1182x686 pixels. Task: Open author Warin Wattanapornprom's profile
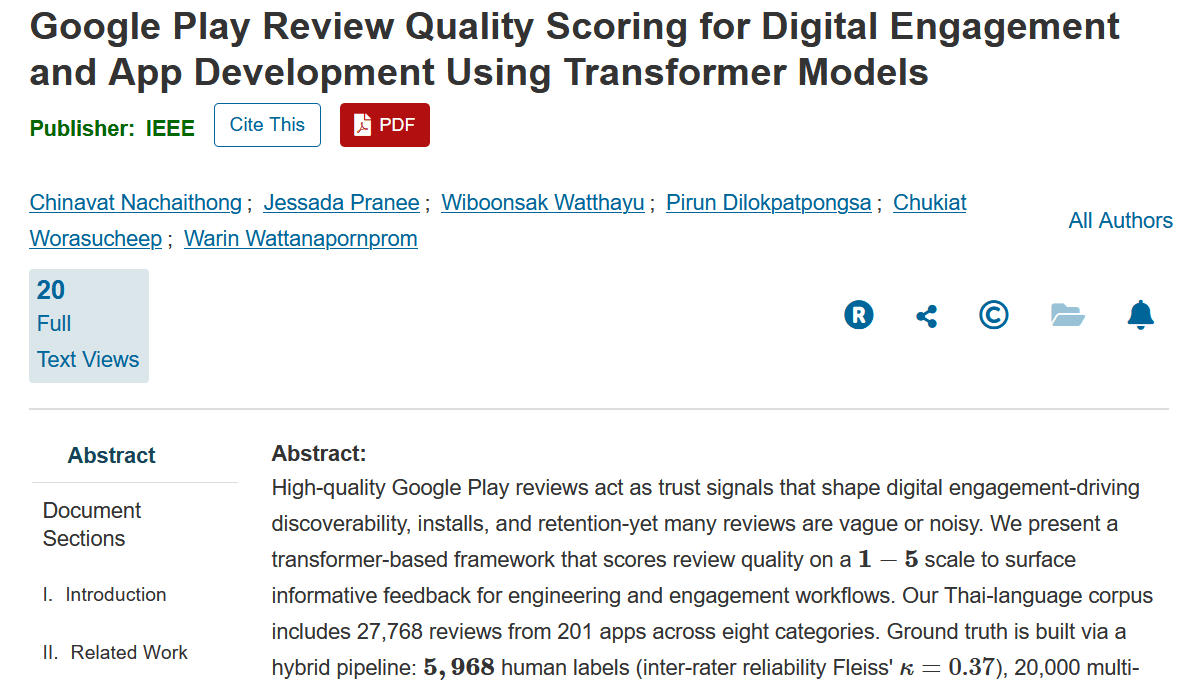coord(301,239)
